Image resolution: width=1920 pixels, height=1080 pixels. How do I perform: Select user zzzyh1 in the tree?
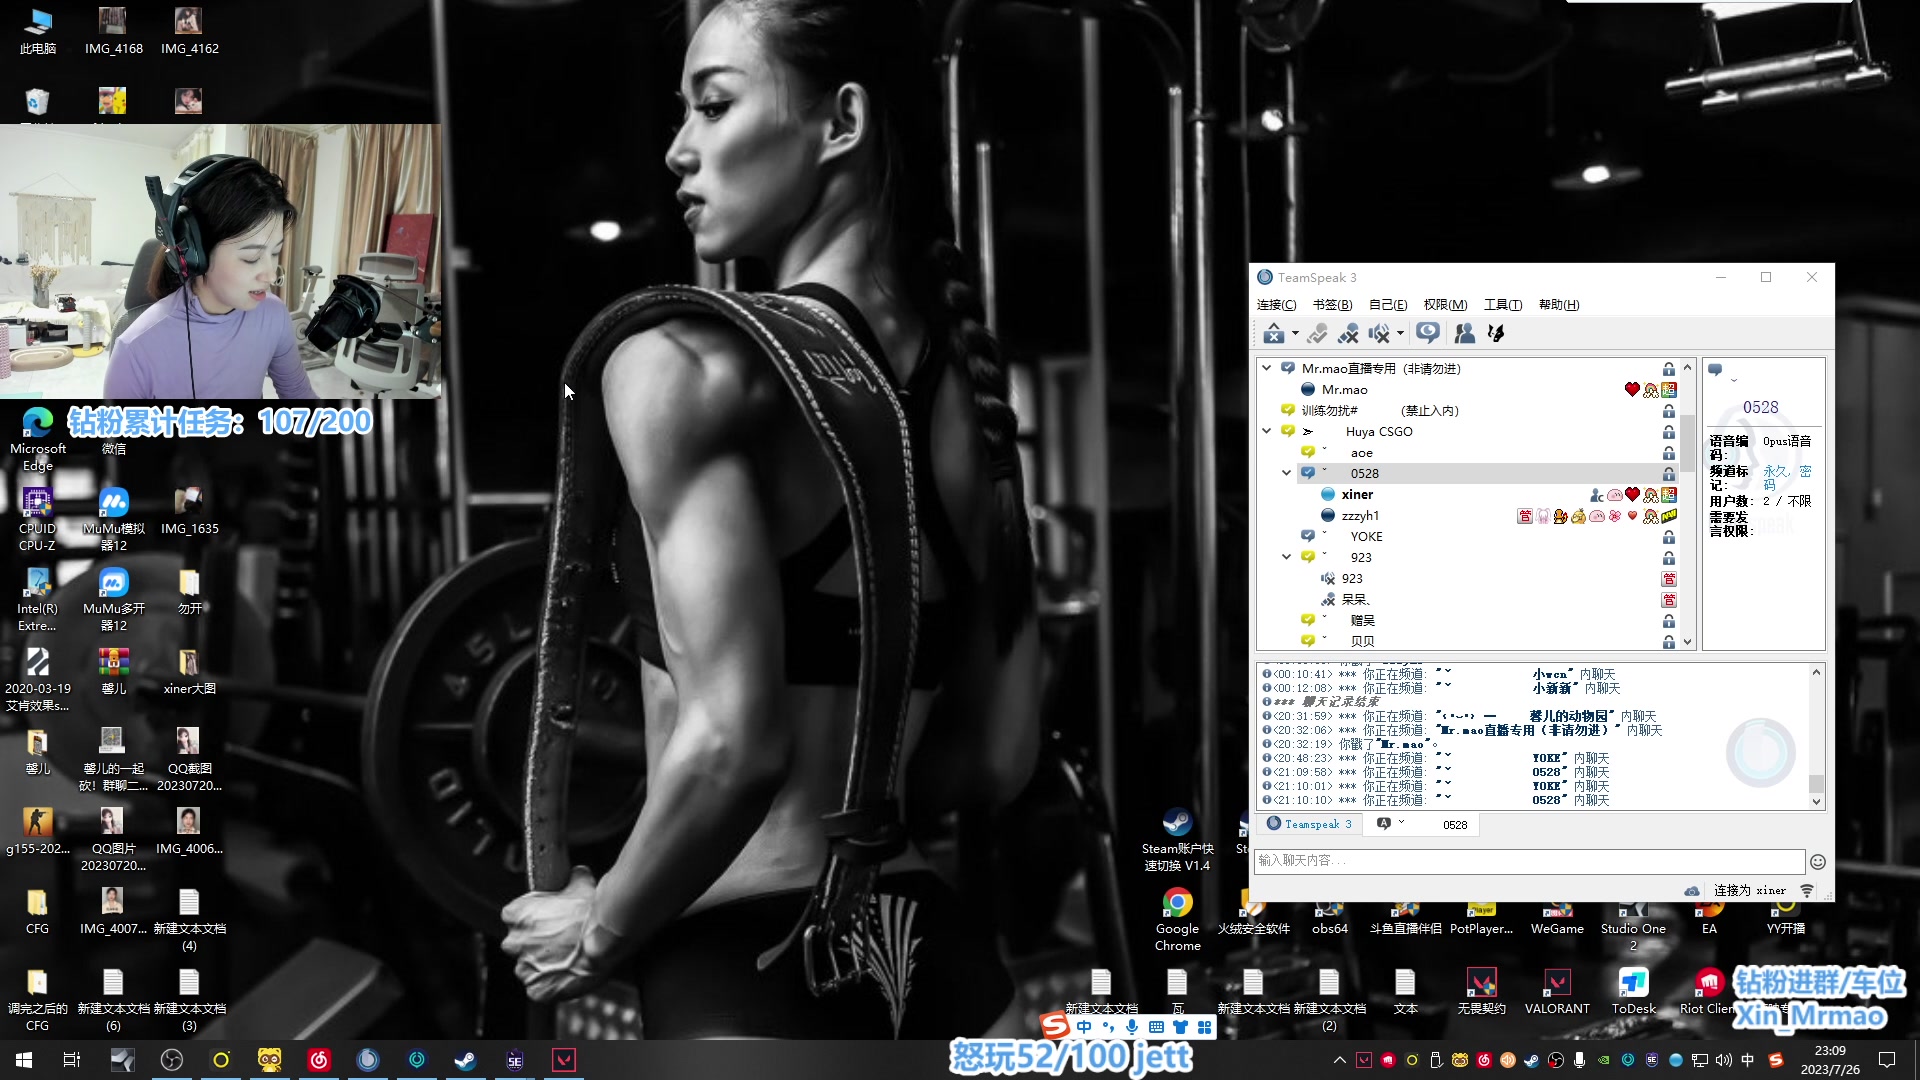(1360, 516)
